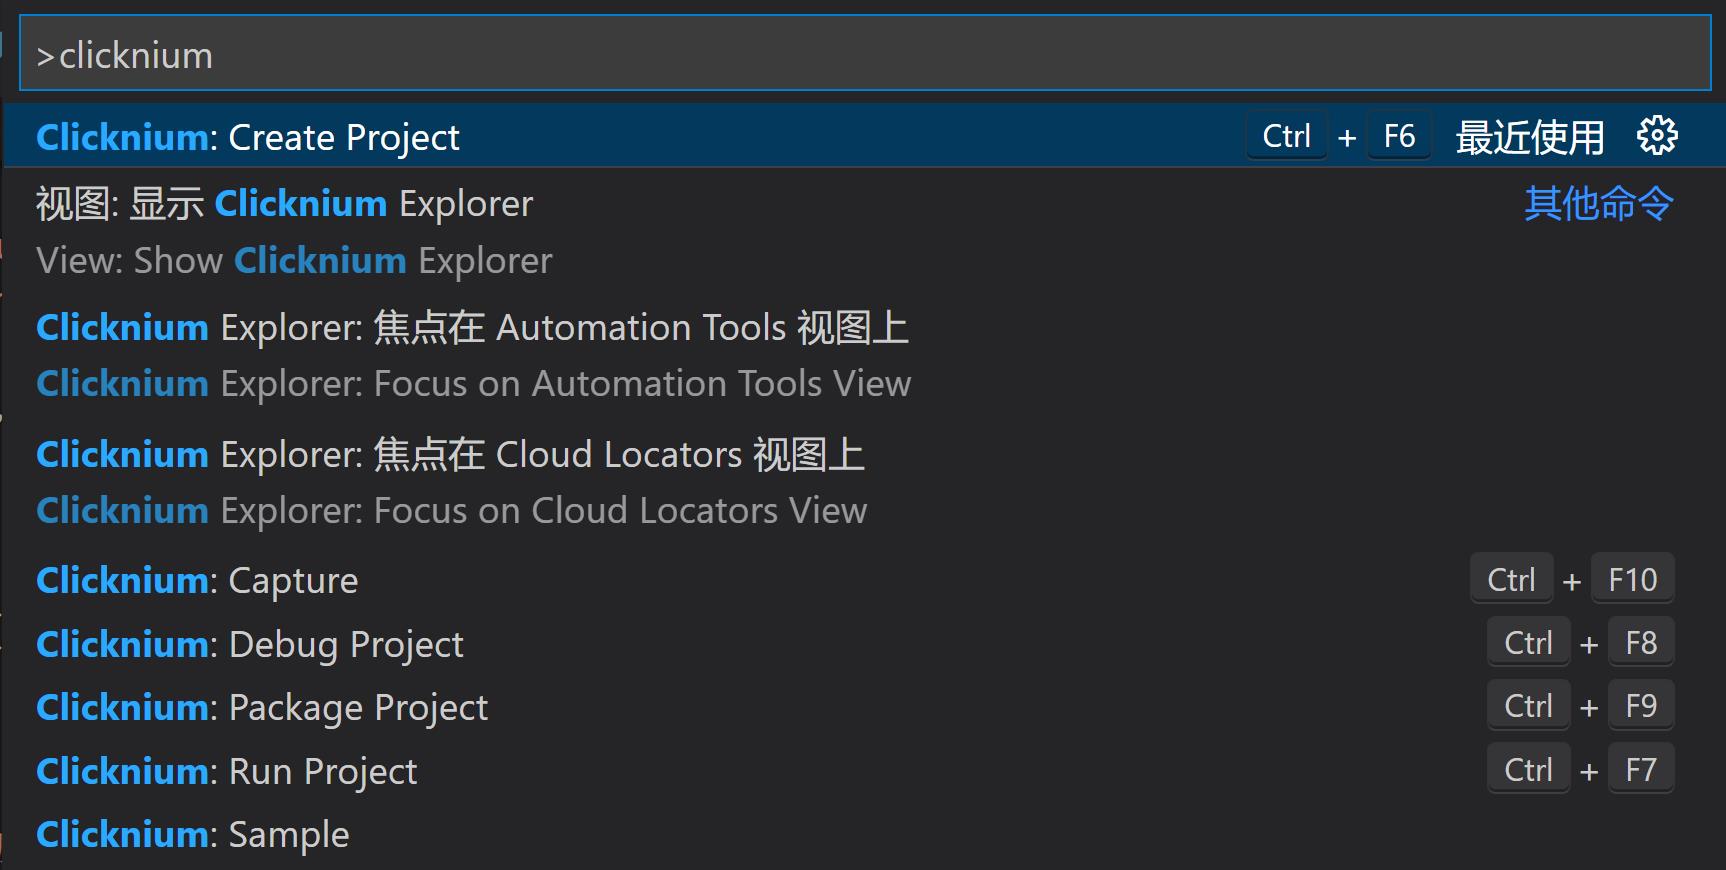
Task: Choose Focus on Cloud Locators View command
Action: [x=865, y=482]
